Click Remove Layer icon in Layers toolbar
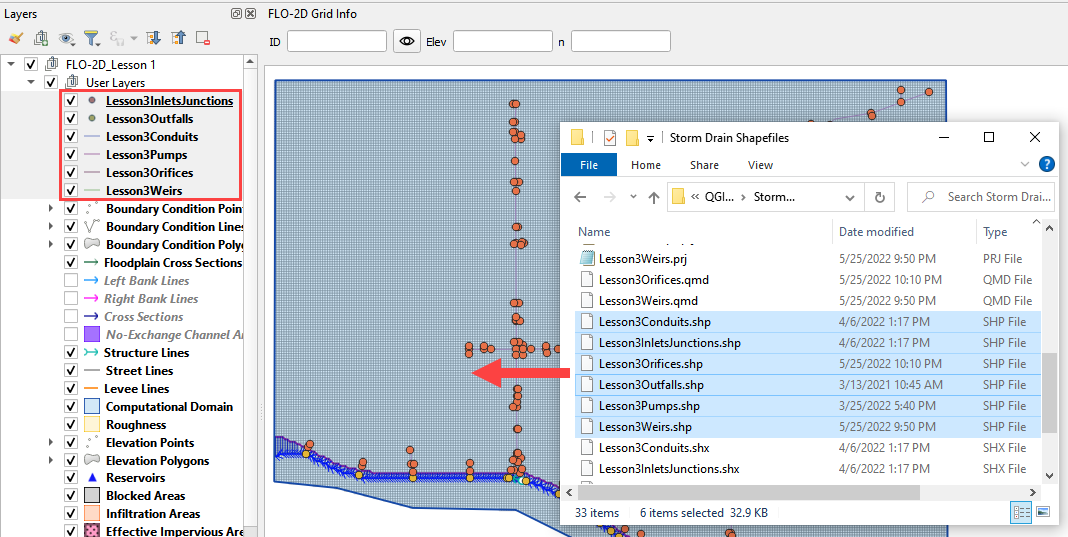Image resolution: width=1068 pixels, height=537 pixels. (203, 39)
